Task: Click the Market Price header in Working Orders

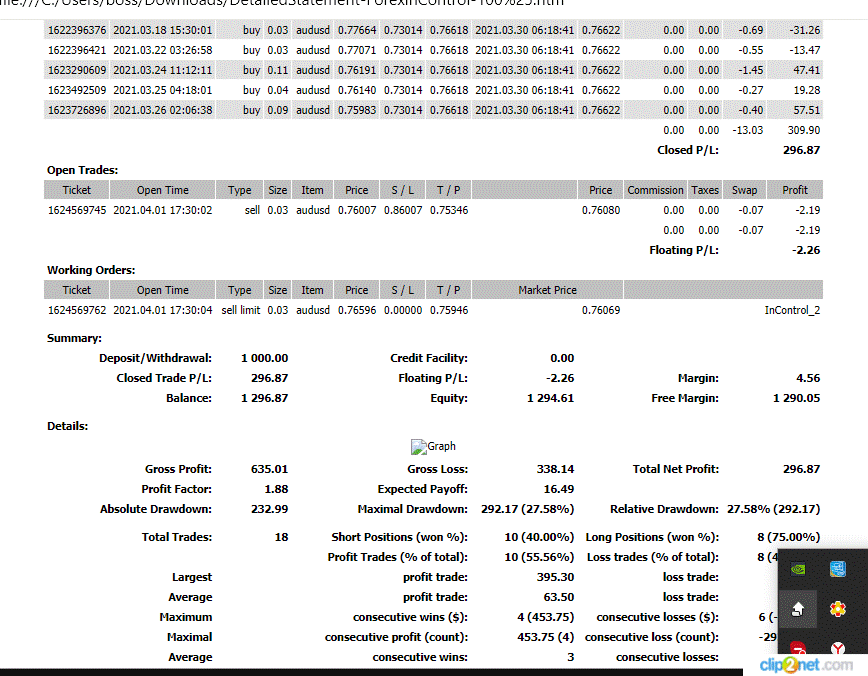Action: (x=547, y=290)
